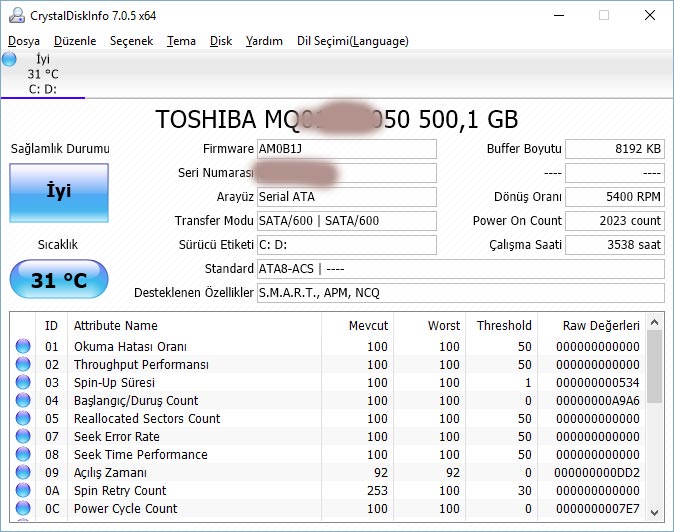Open the Tema menu
The height and width of the screenshot is (532, 674).
[x=181, y=41]
